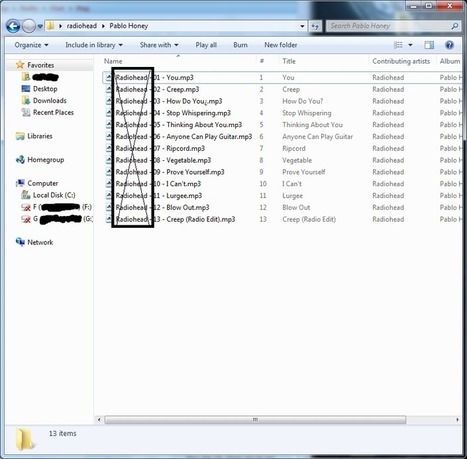Open the Include in library dropdown
Image resolution: width=467 pixels, height=459 pixels.
click(x=94, y=45)
